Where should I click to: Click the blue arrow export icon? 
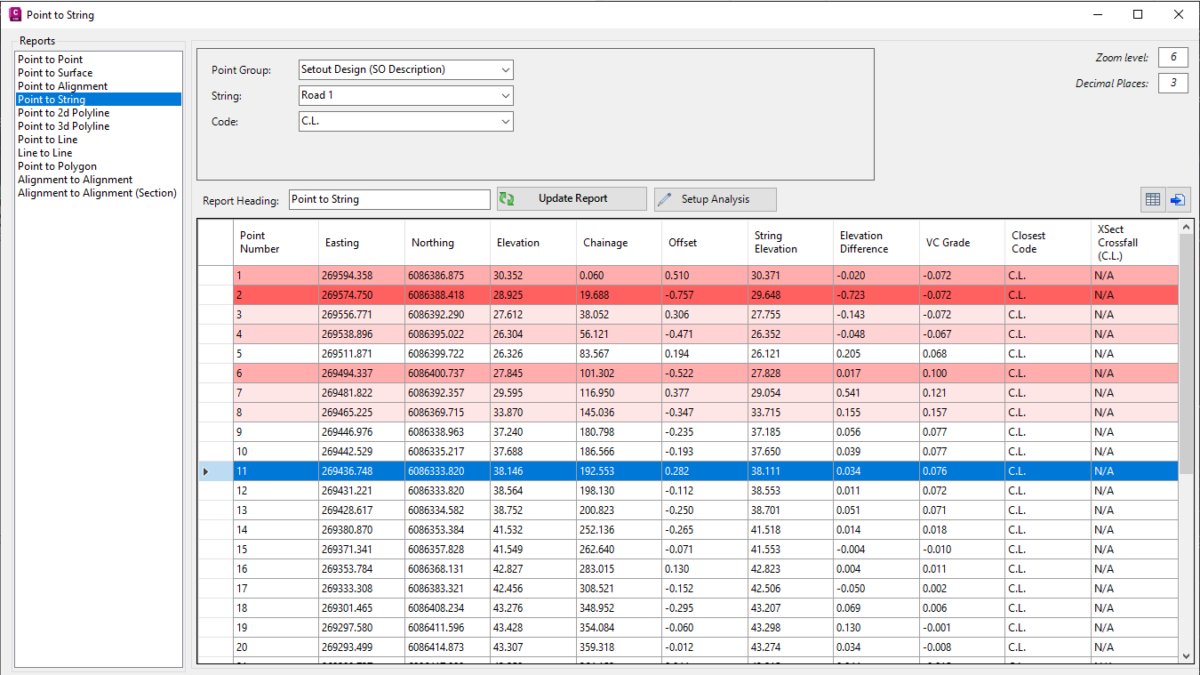click(x=1178, y=200)
